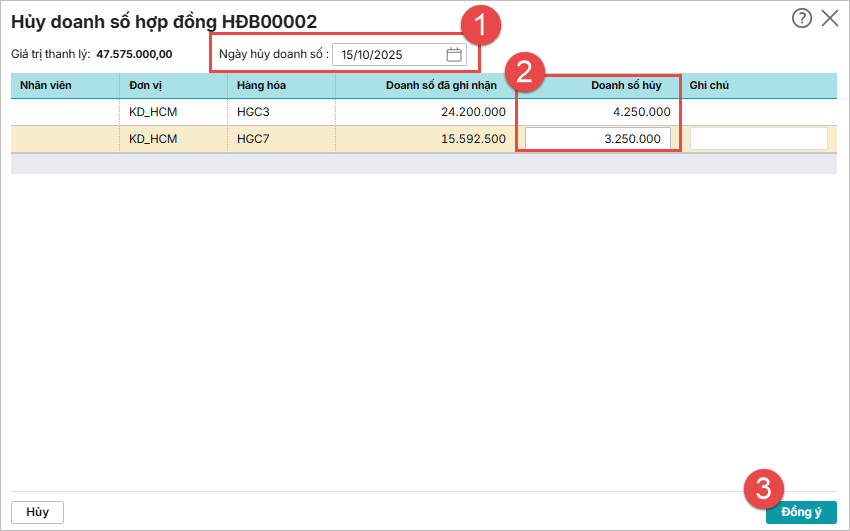Click the Doanh số hủy column header

click(x=598, y=86)
